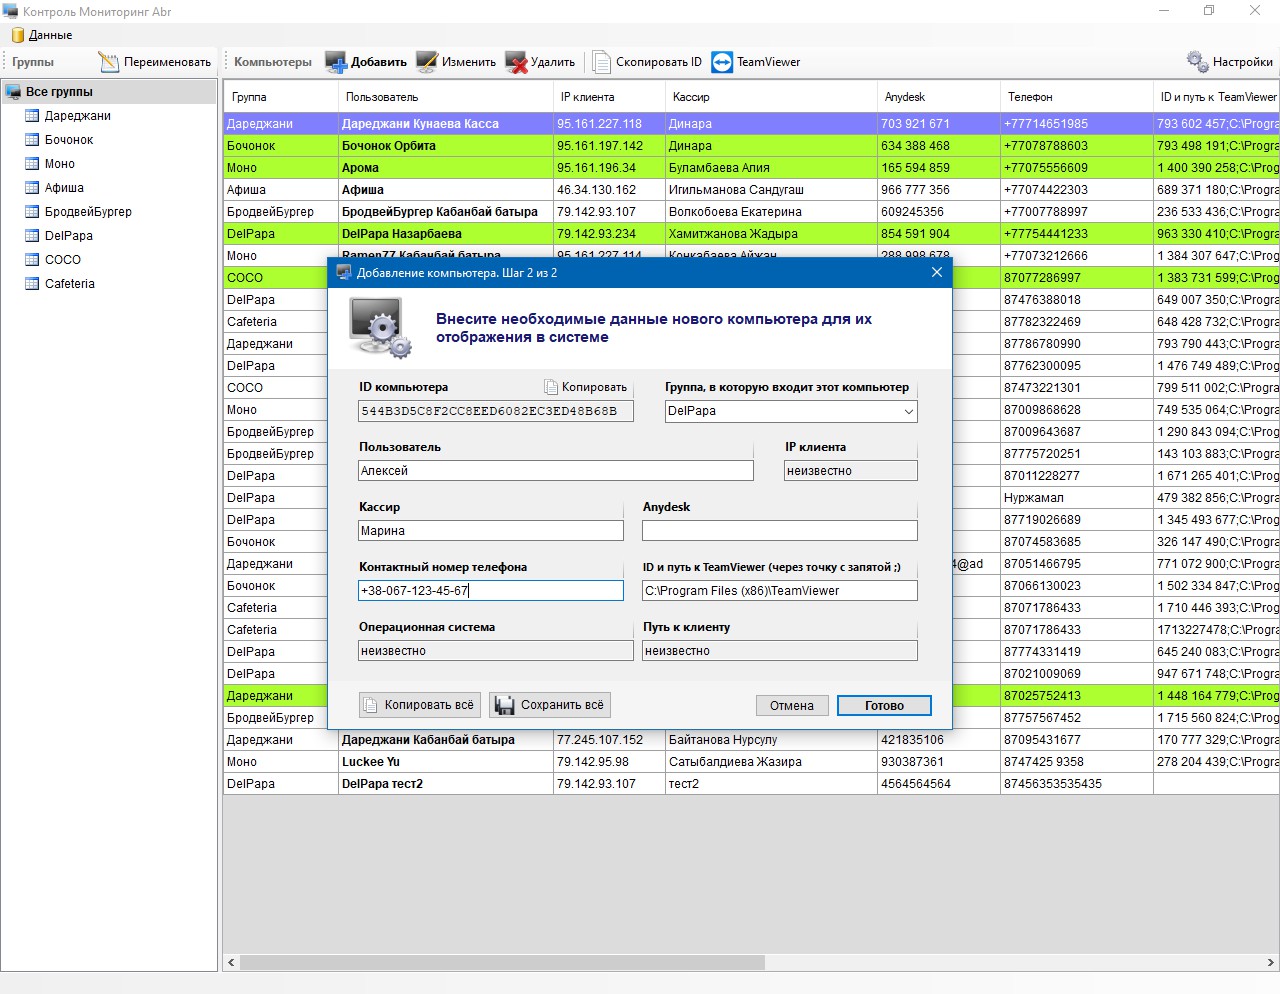Sort by IP клиента column header

click(609, 97)
